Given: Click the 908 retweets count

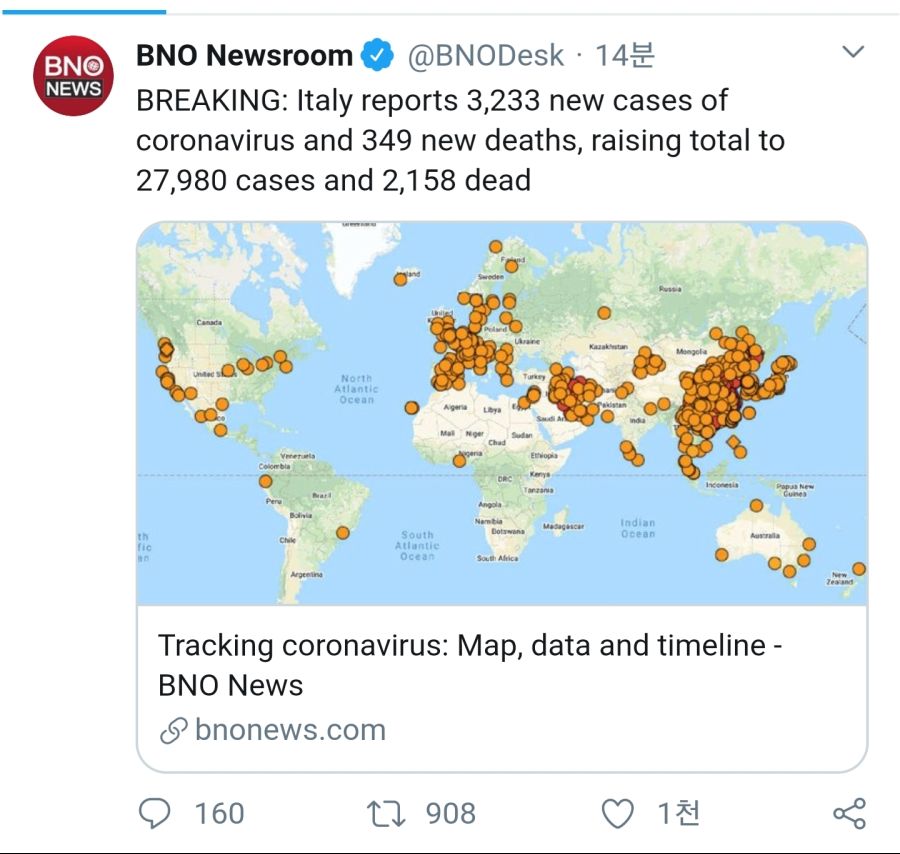Looking at the screenshot, I should tap(451, 813).
